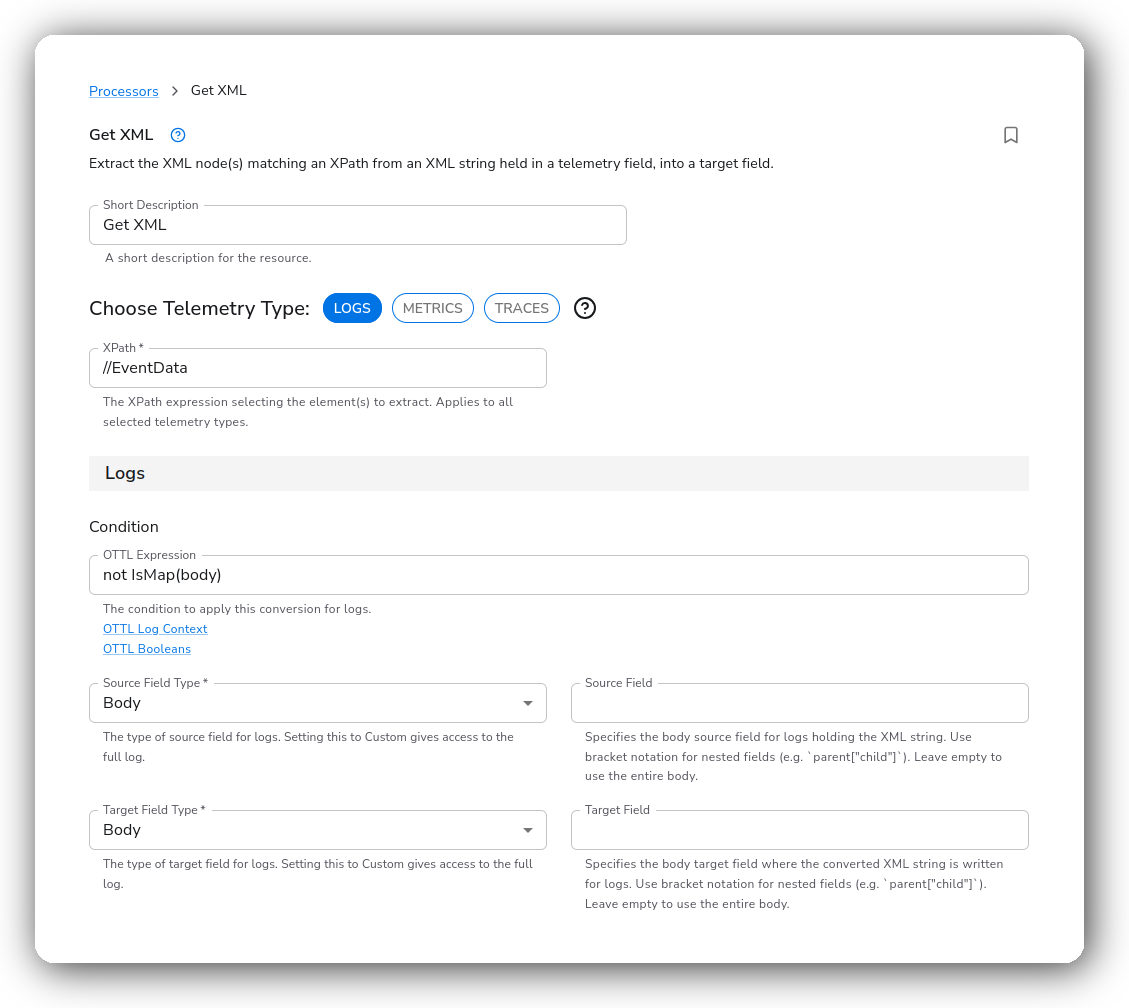Screen dimensions: 1129x1008
Task: Edit the OTTL Expression field
Action: [559, 575]
